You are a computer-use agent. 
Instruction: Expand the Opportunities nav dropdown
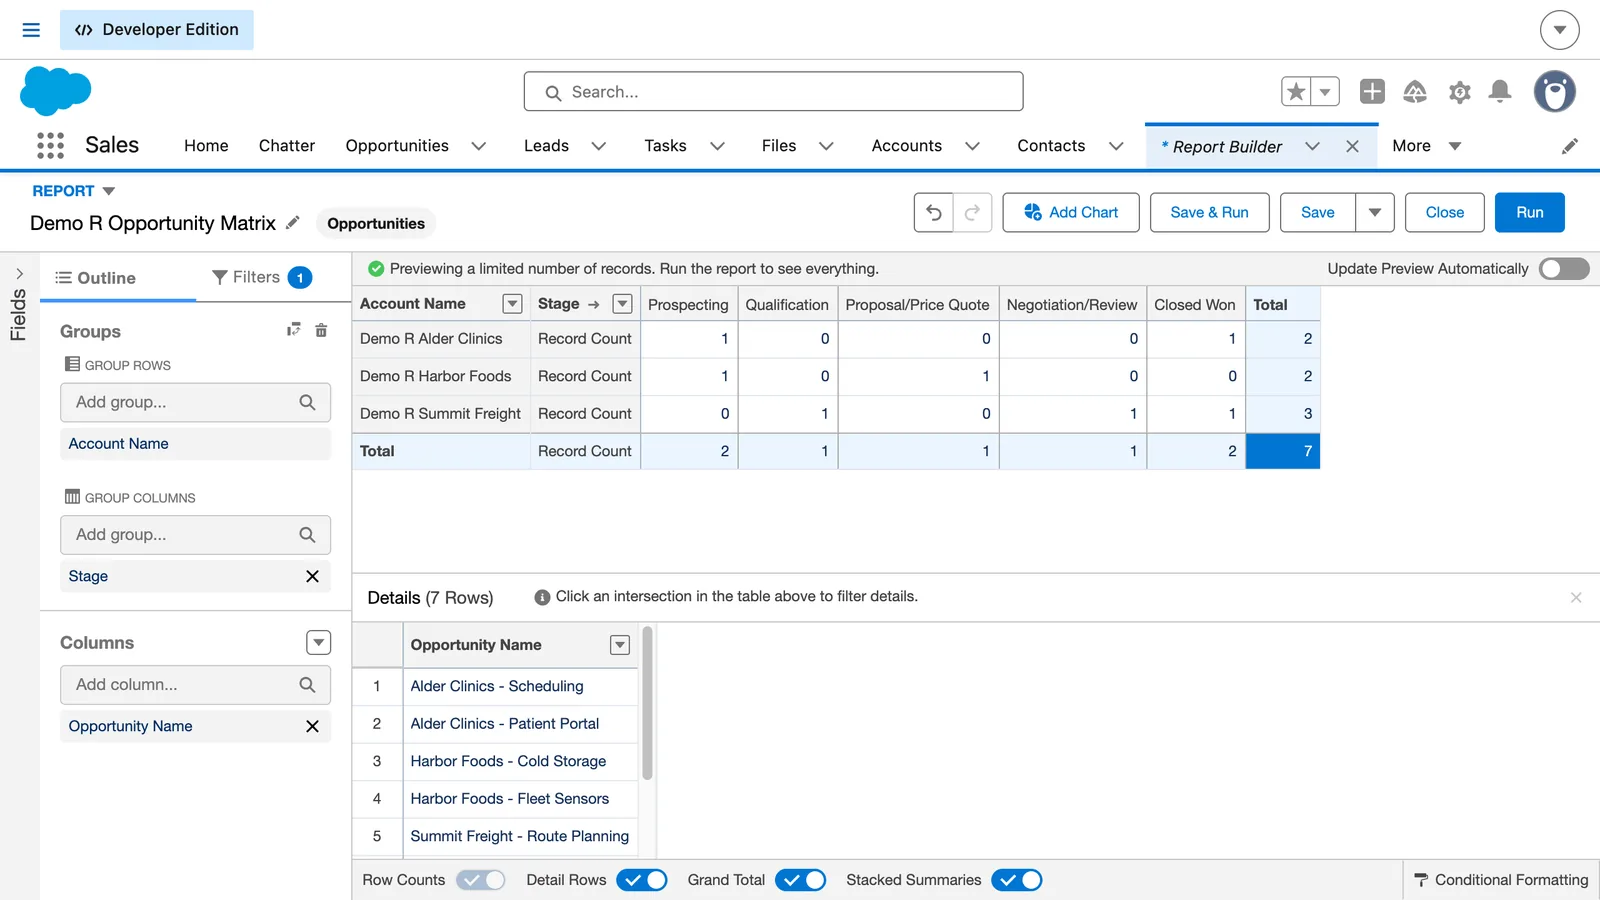click(x=479, y=146)
